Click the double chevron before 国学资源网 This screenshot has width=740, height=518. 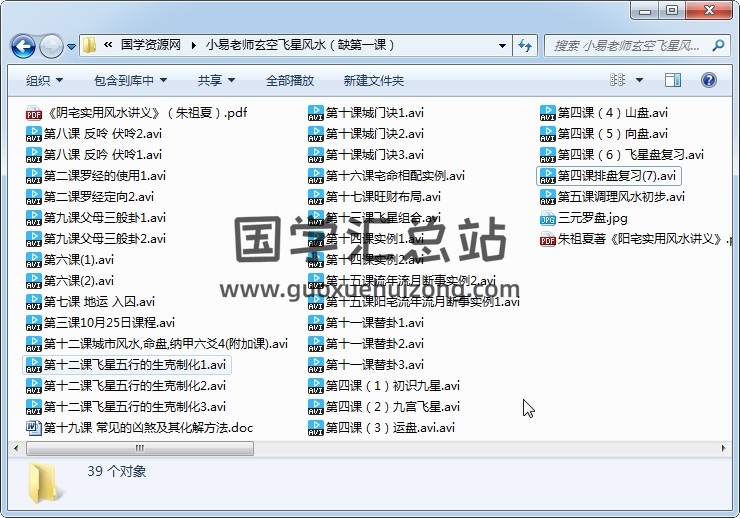pos(108,45)
